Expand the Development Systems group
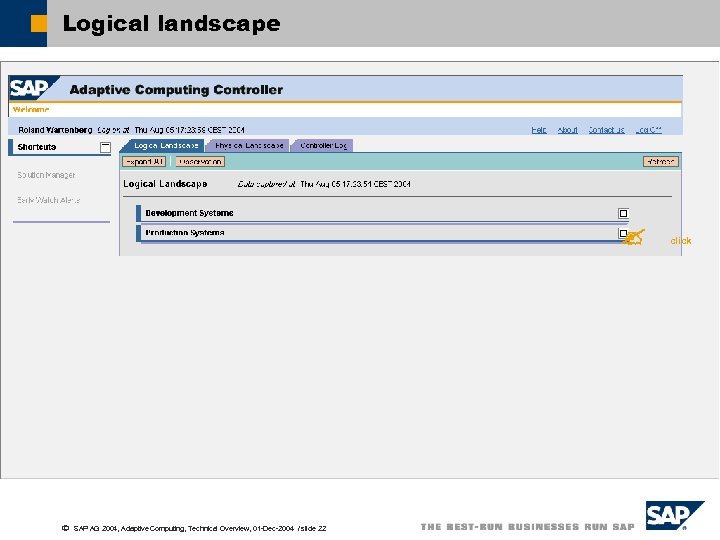This screenshot has width=720, height=540. tap(623, 213)
